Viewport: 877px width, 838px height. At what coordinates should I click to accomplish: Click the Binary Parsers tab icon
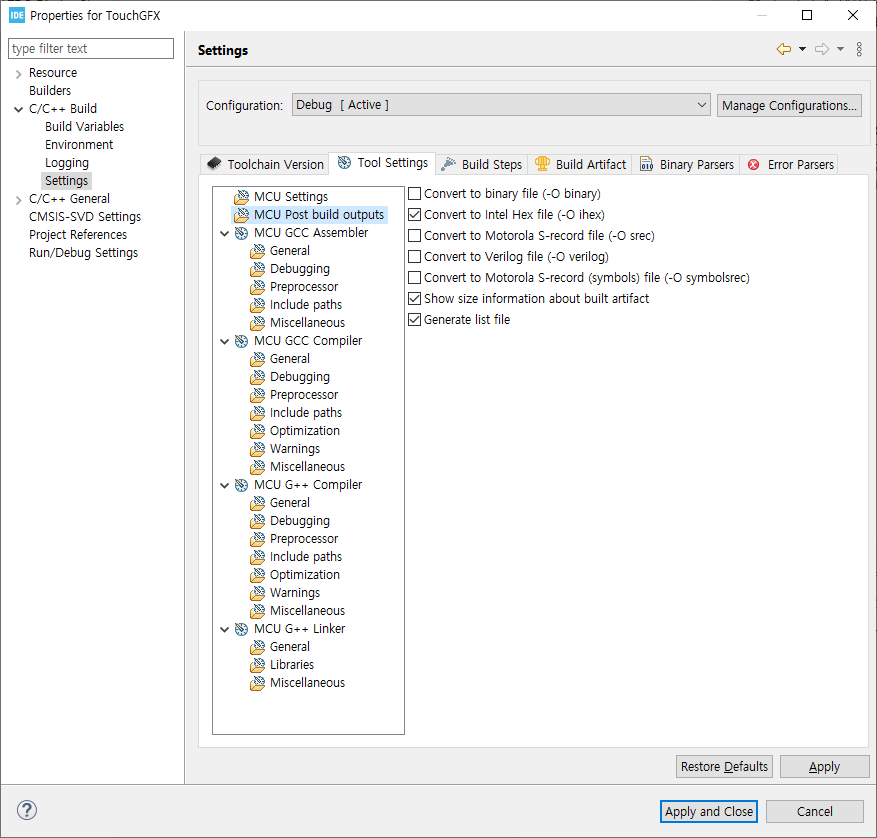coord(647,164)
